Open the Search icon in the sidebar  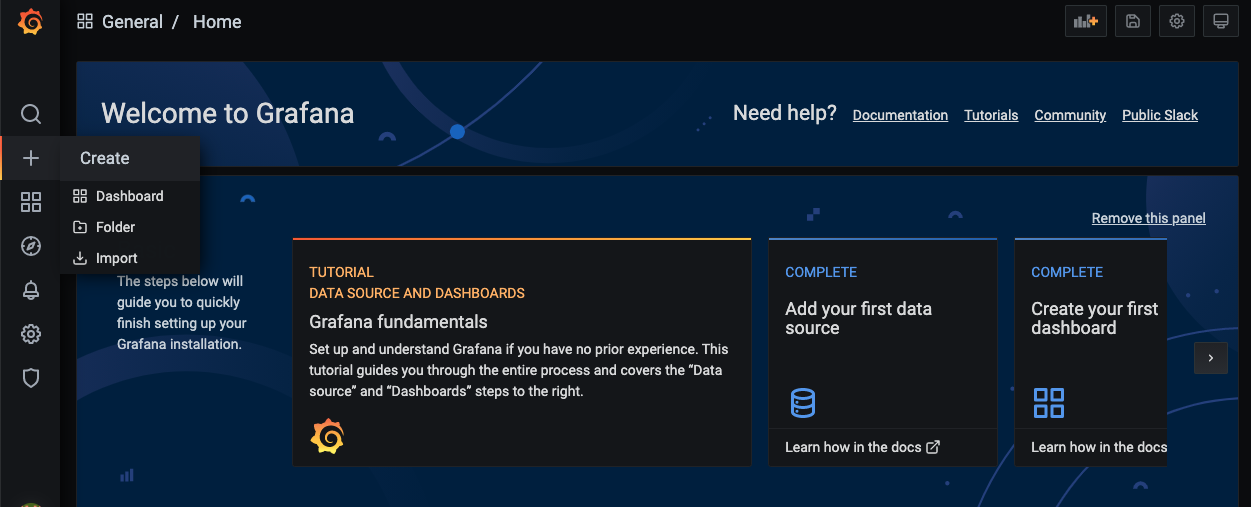point(31,114)
